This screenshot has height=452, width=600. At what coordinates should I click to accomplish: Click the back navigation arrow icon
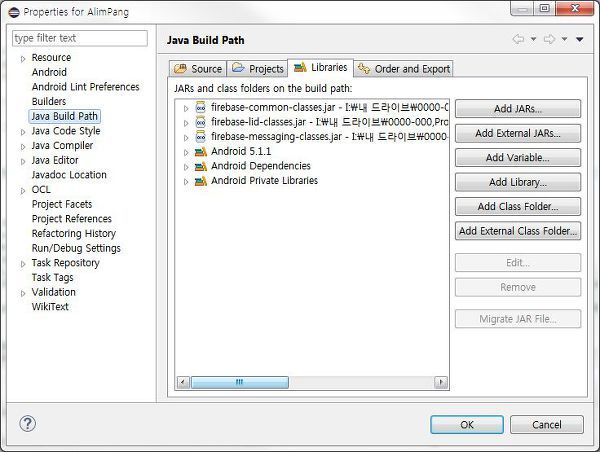pyautogui.click(x=518, y=39)
